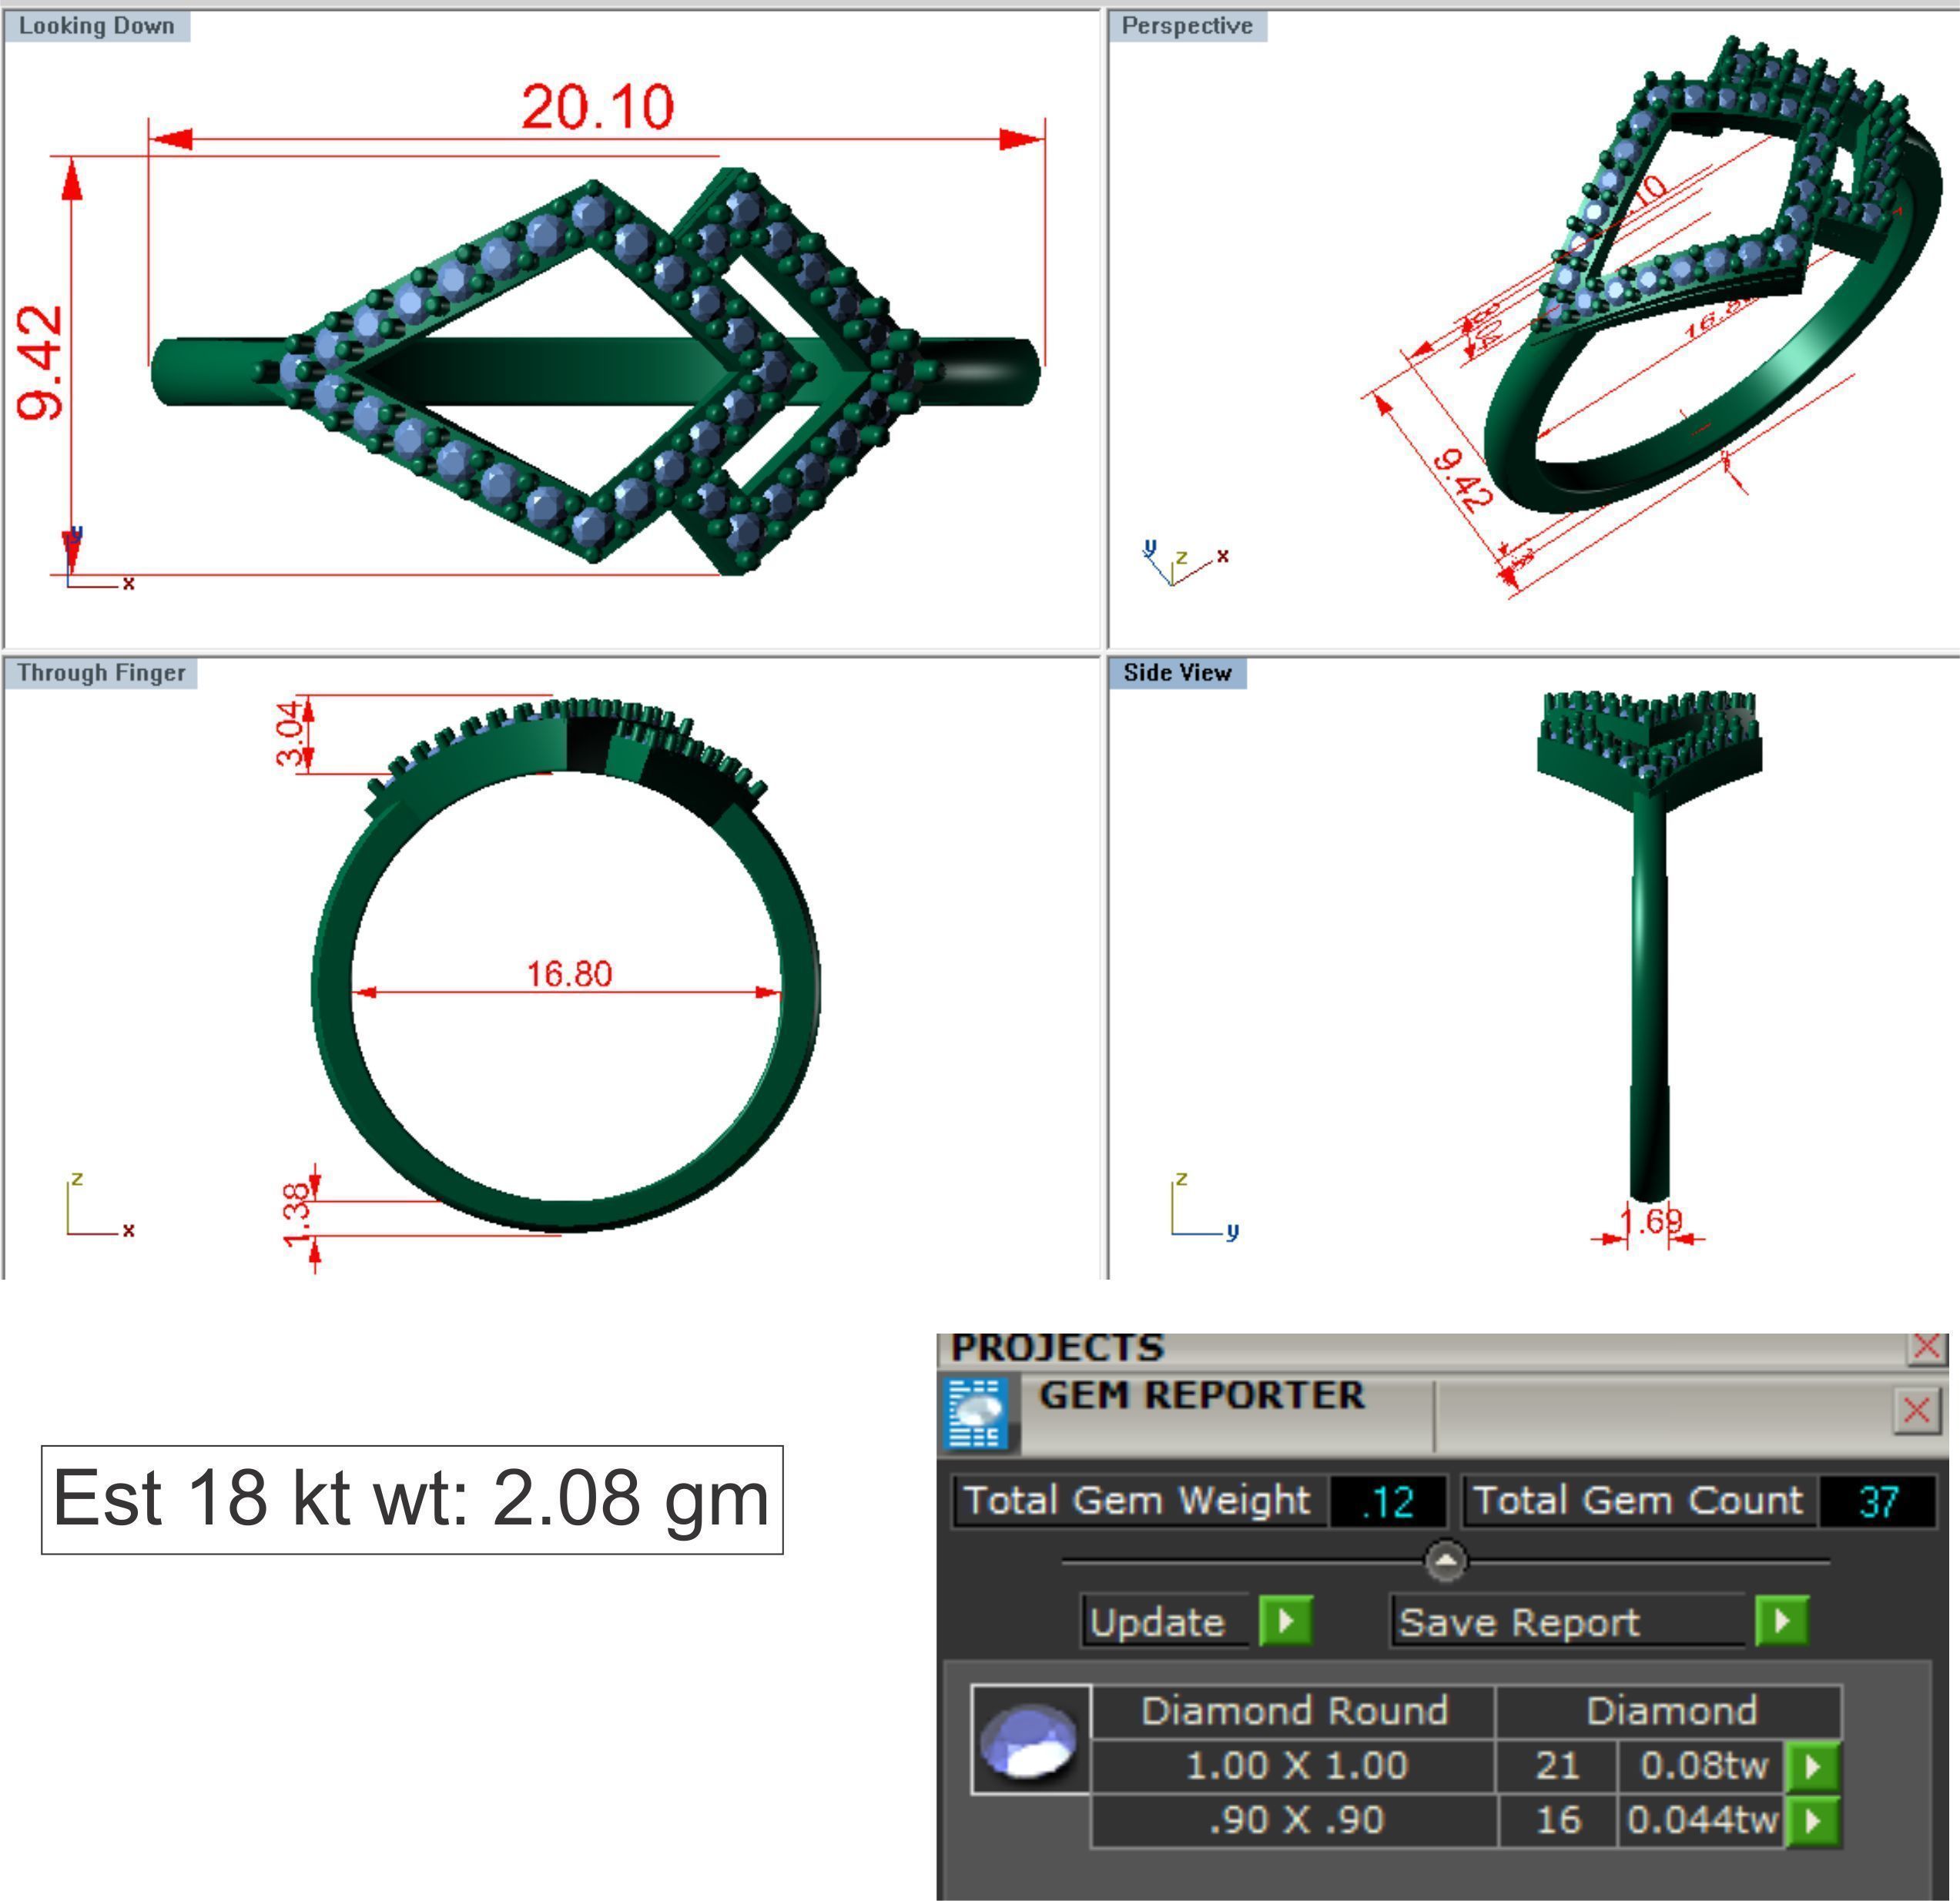Click the 1.69 shank width dimension
Viewport: 1960px width, 1901px height.
1651,1221
